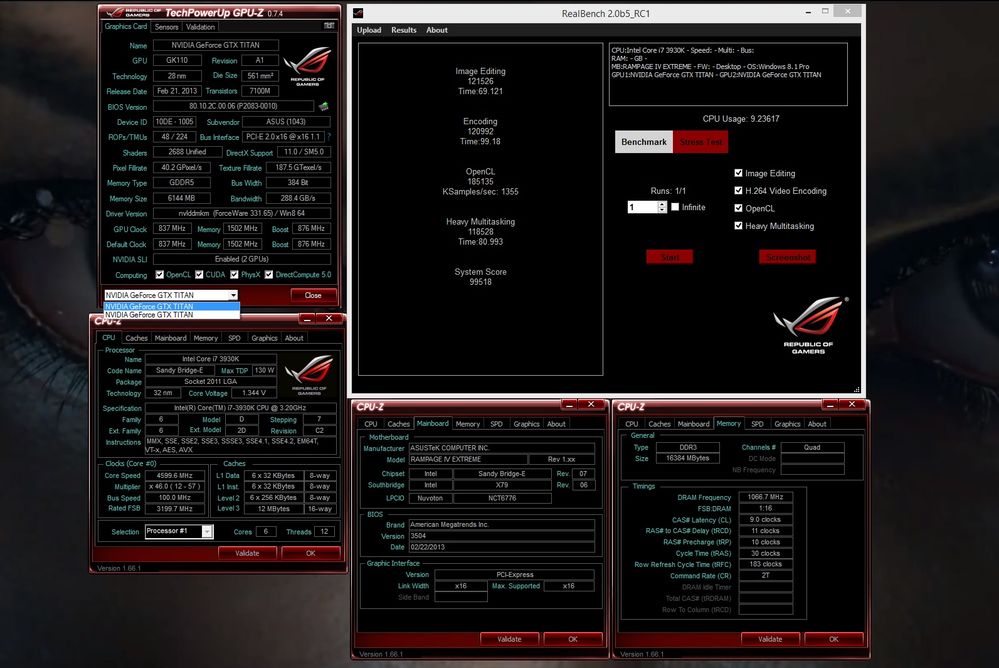Click the 'Enabled (2 GPUs)' NVIDIA SLI field

pyautogui.click(x=241, y=259)
